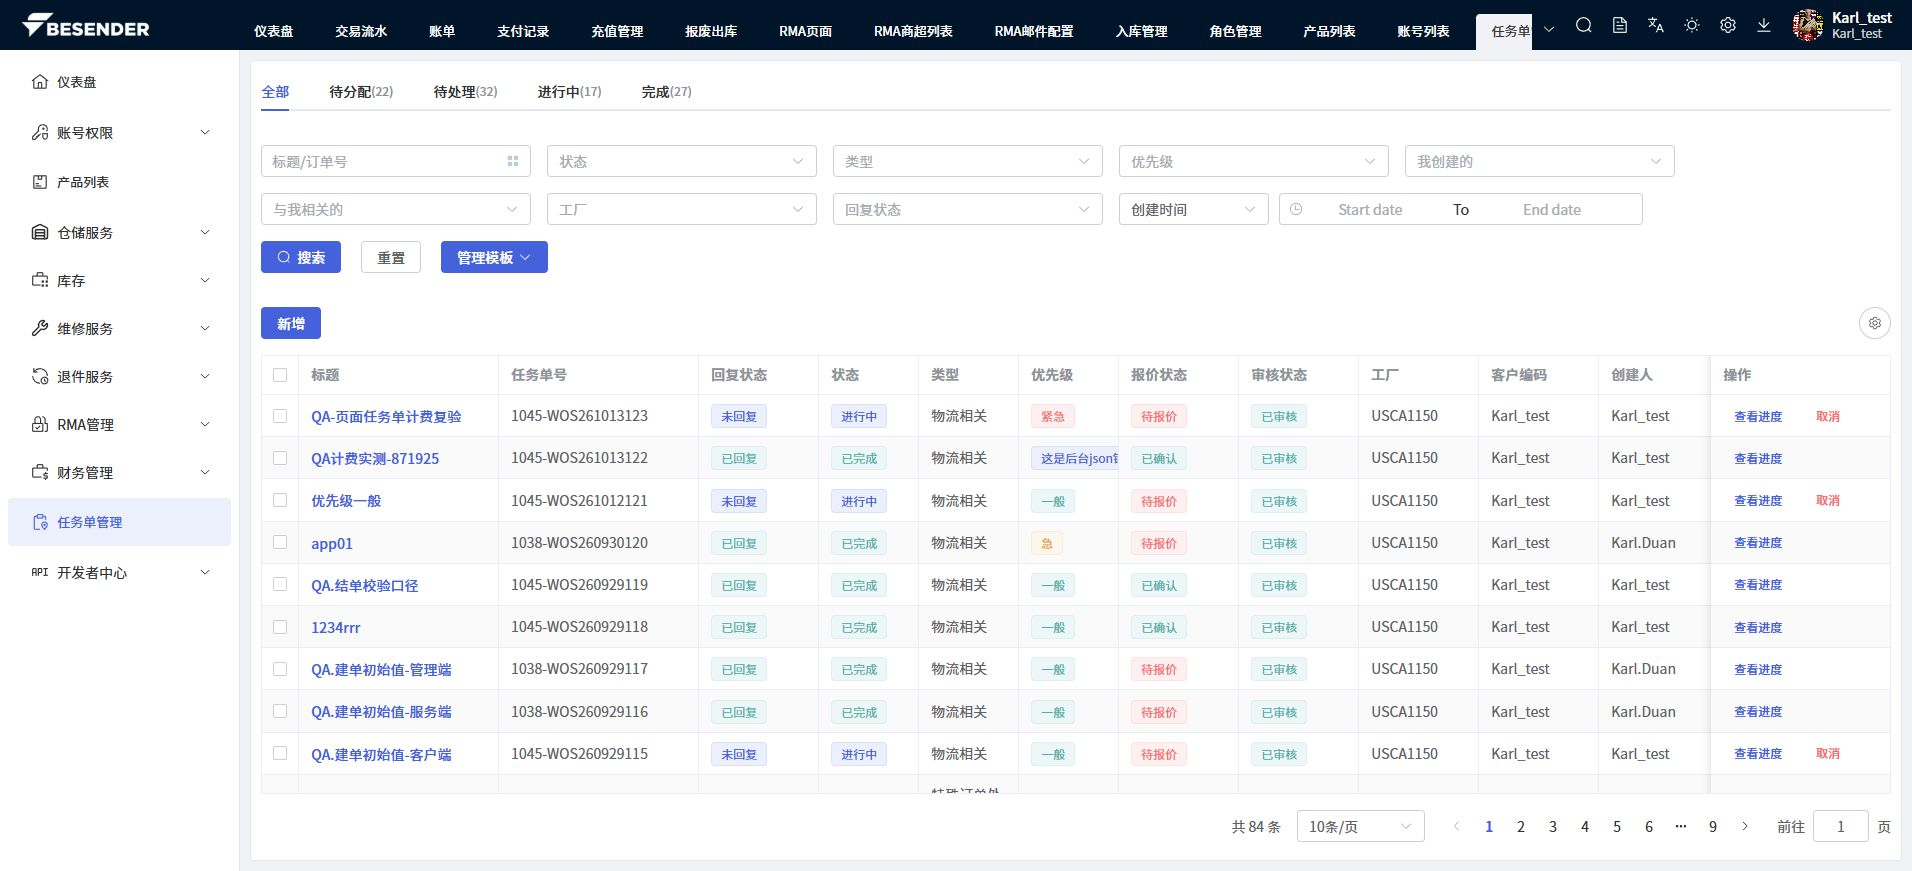Open the 优先级 filter dropdown

point(1254,161)
